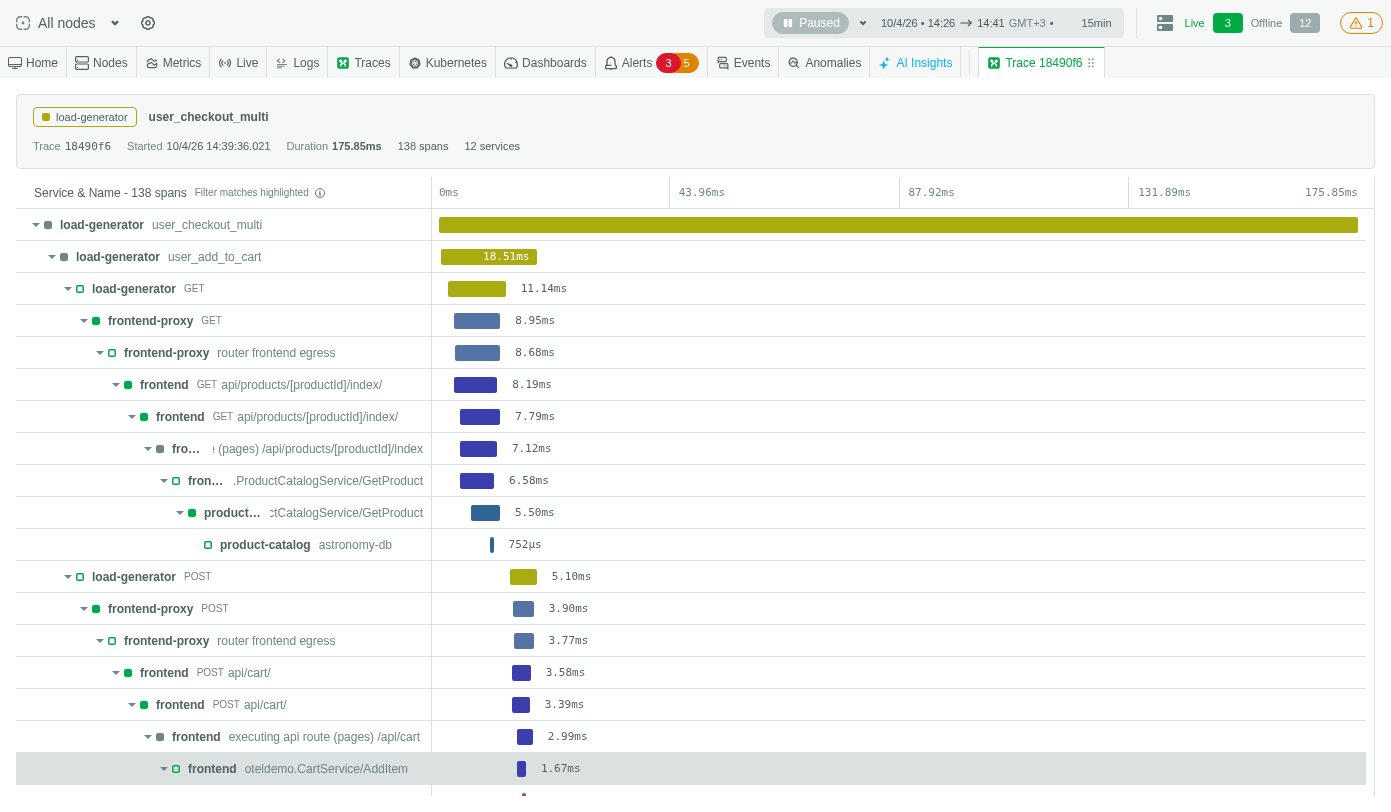Select the product-catalog astronomy-db span row
Image resolution: width=1391 pixels, height=812 pixels.
[x=691, y=545]
